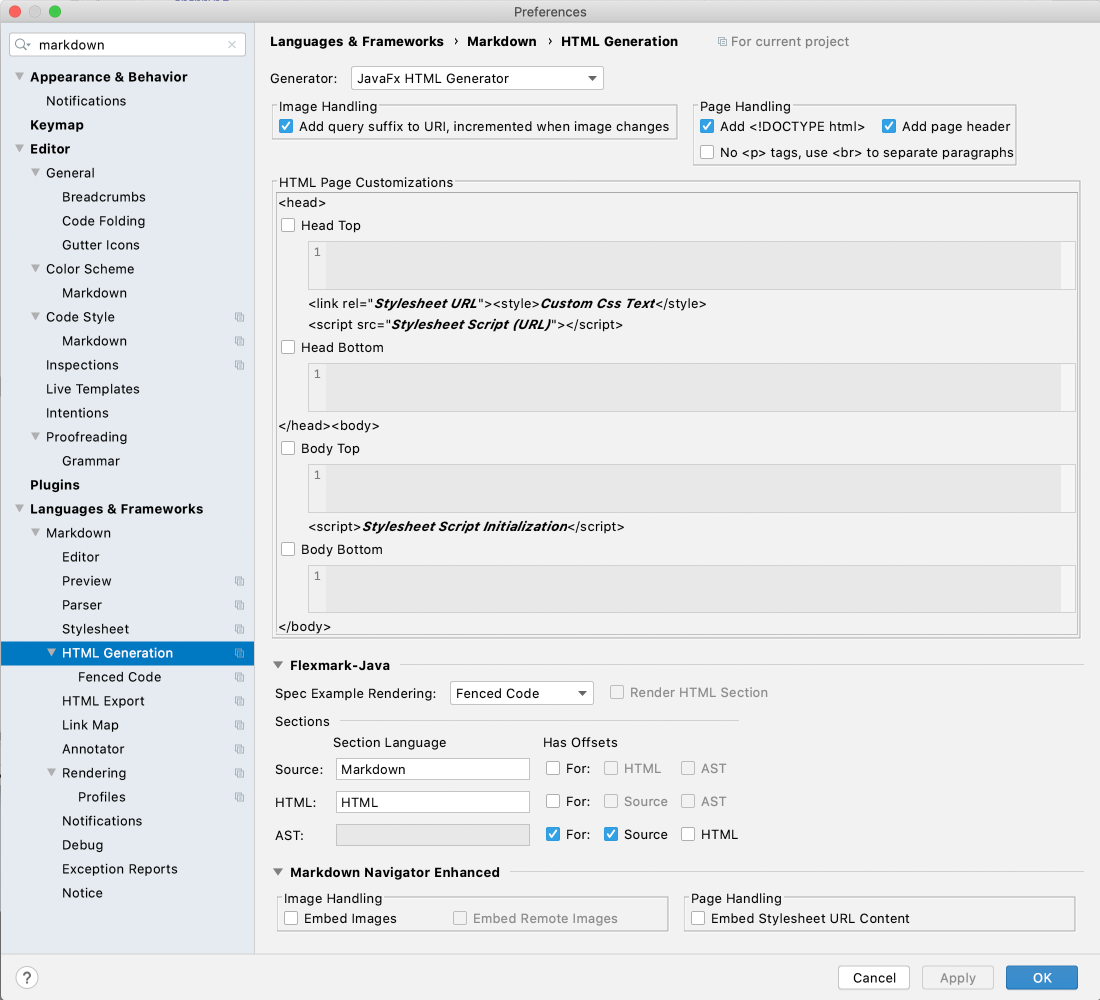Collapse the Flexmark-Java section
This screenshot has height=1000, width=1100.
pos(279,665)
